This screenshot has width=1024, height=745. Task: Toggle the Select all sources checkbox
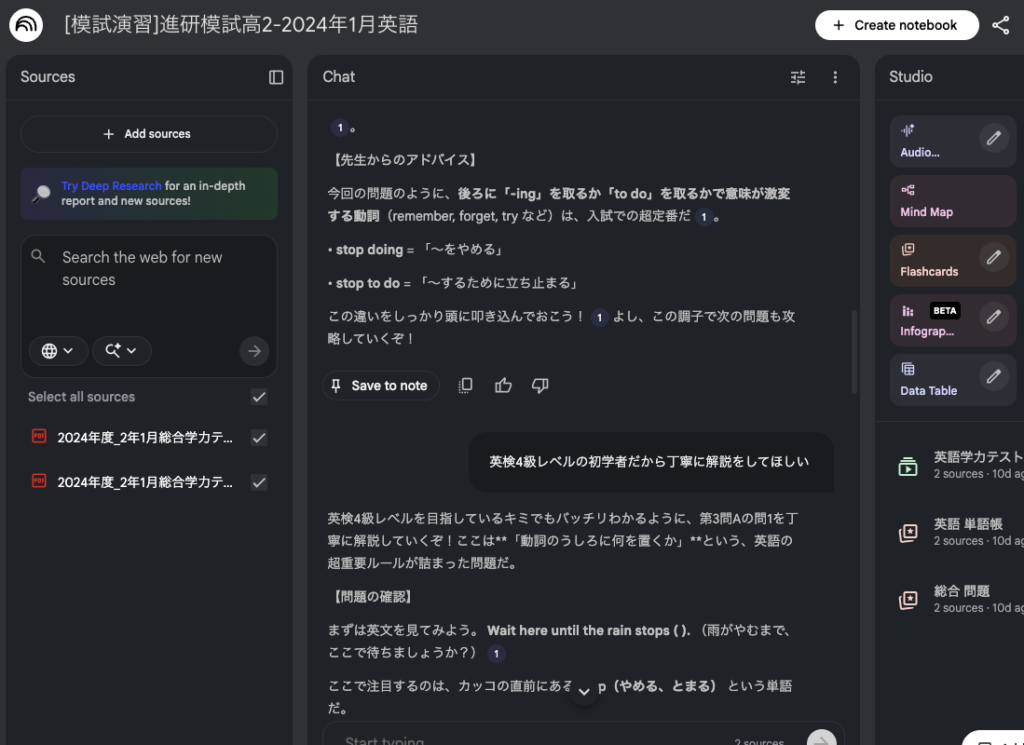coord(259,397)
